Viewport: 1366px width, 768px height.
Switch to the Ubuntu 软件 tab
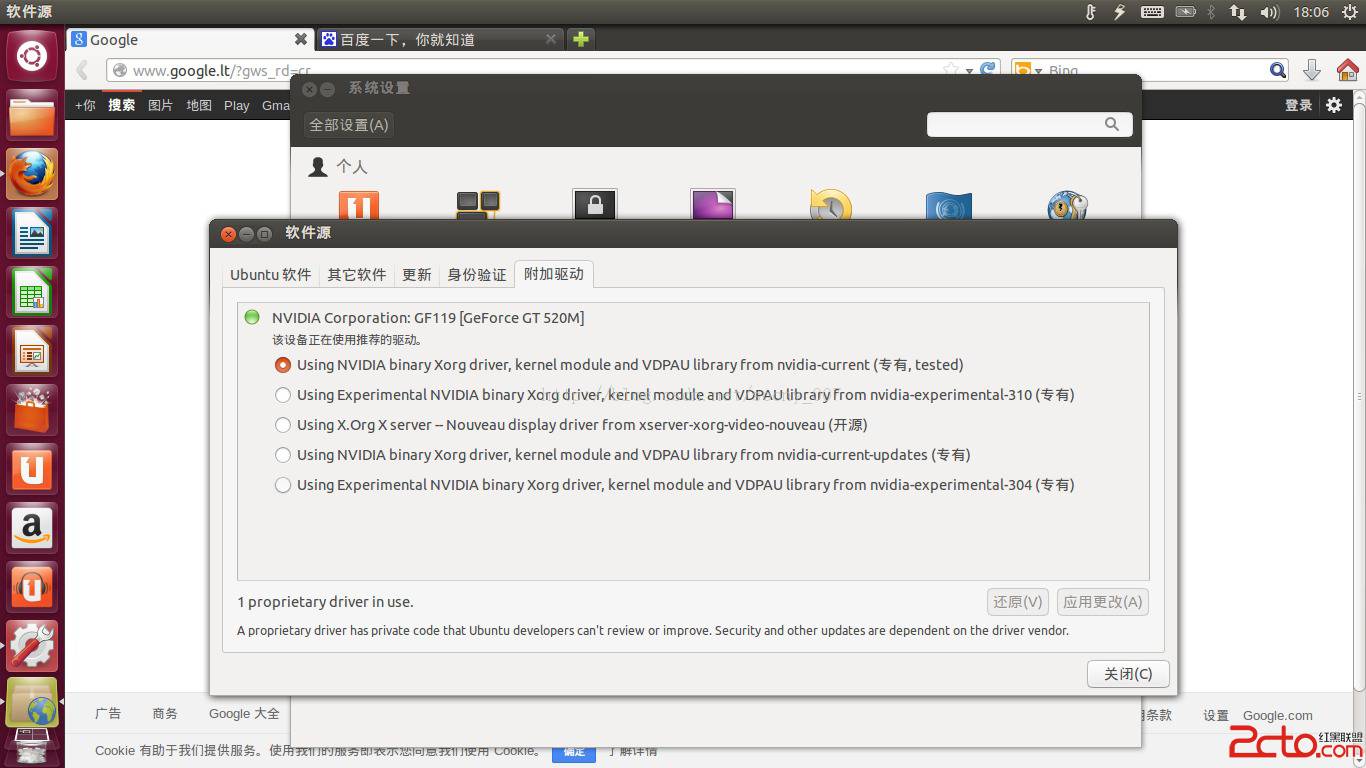[270, 274]
